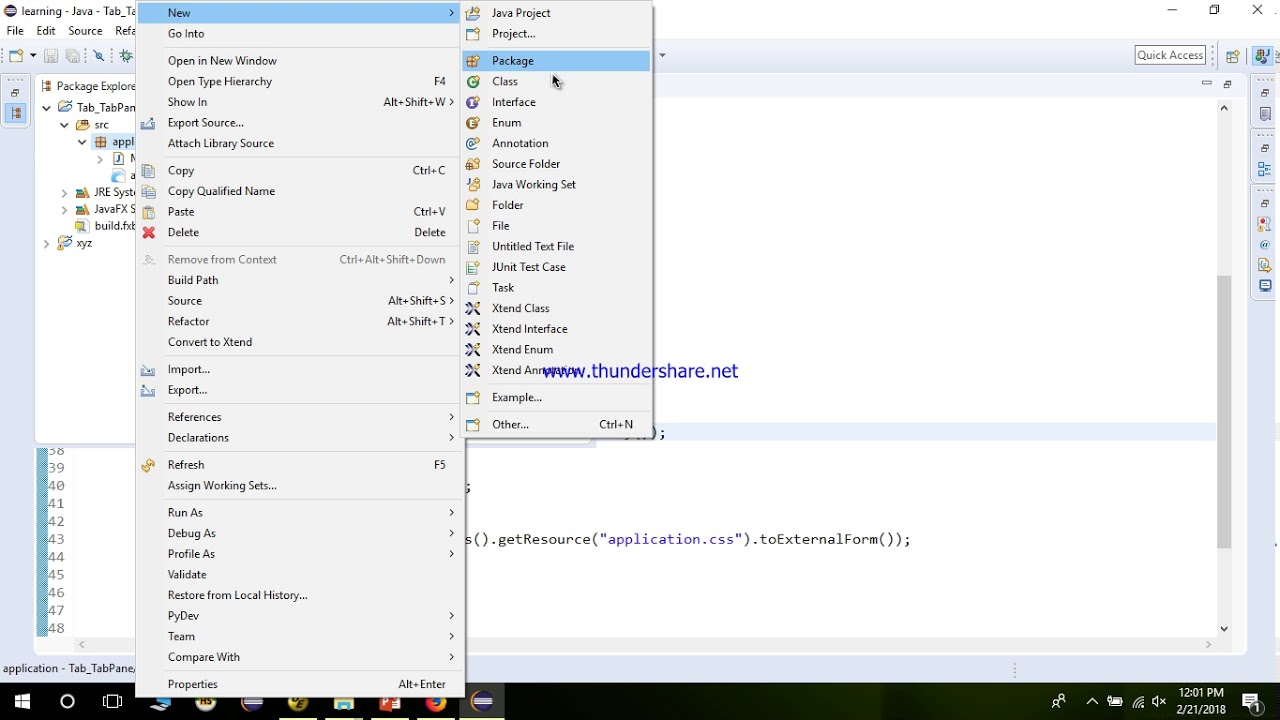
Task: Open the Edit menu
Action: [46, 31]
